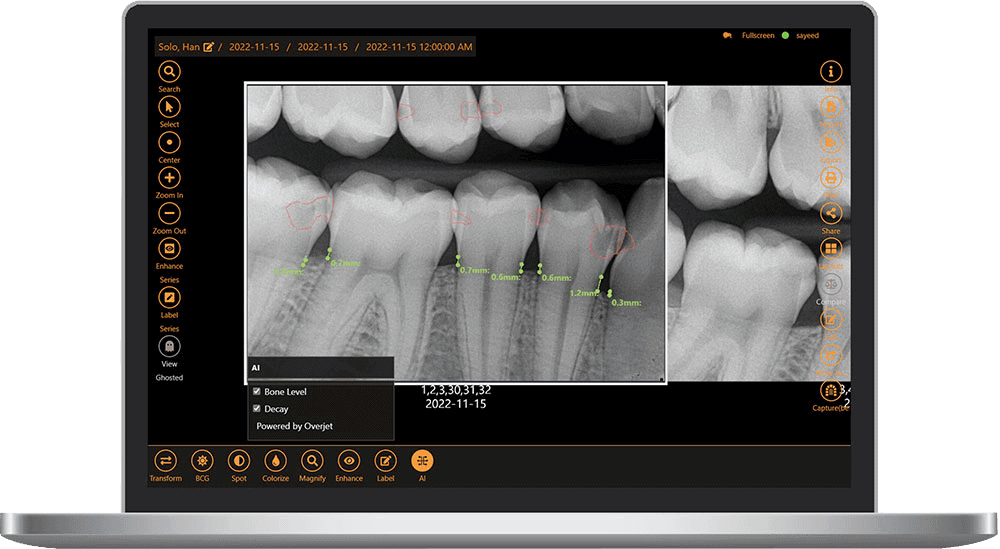Import an image using Import icon
Screen dimensions: 1000x549
click(x=830, y=106)
